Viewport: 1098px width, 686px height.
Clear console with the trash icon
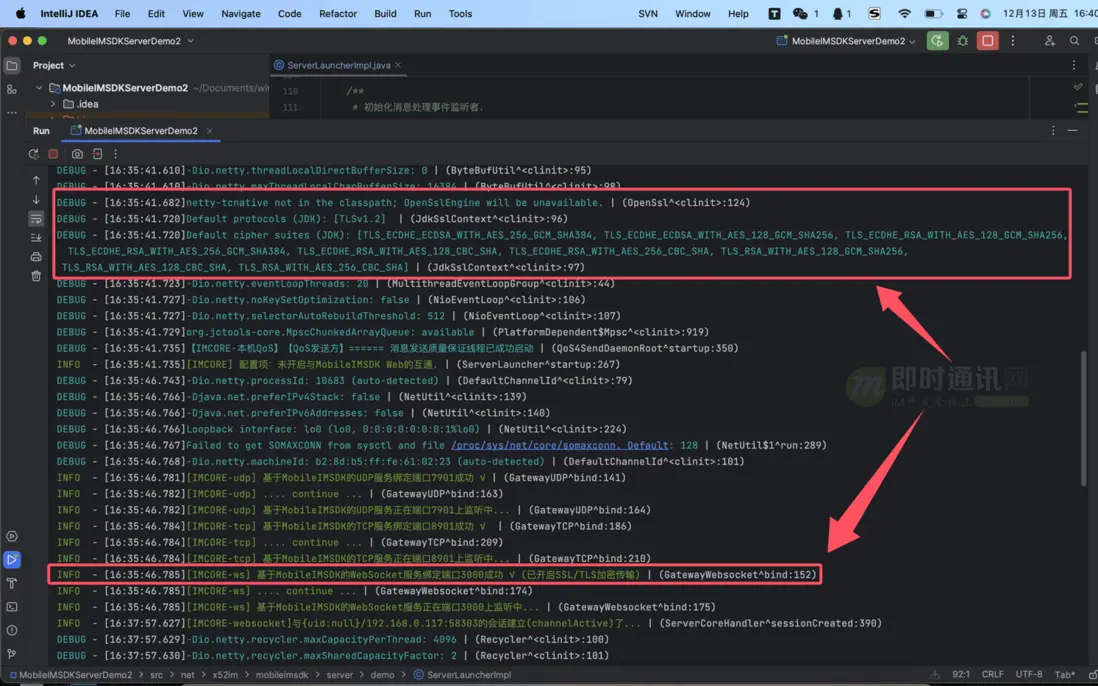tap(36, 276)
